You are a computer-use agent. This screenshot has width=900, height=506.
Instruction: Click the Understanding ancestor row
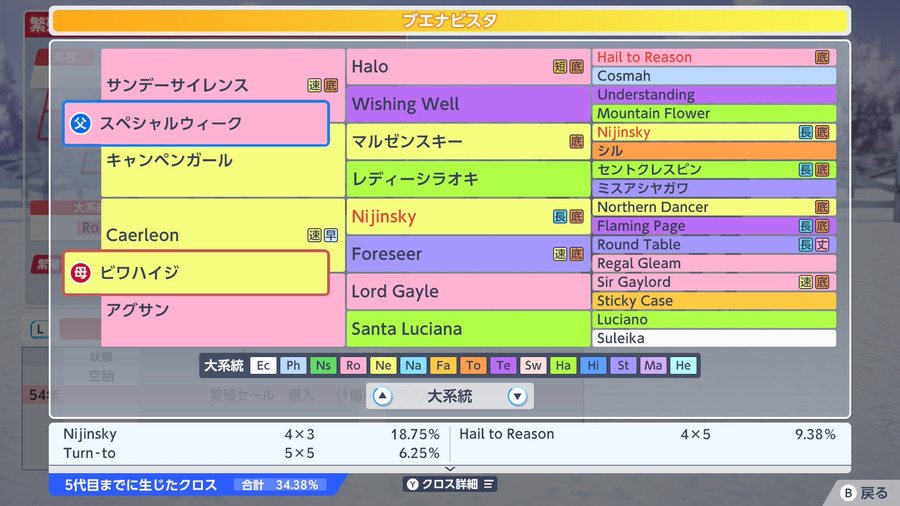pos(714,95)
